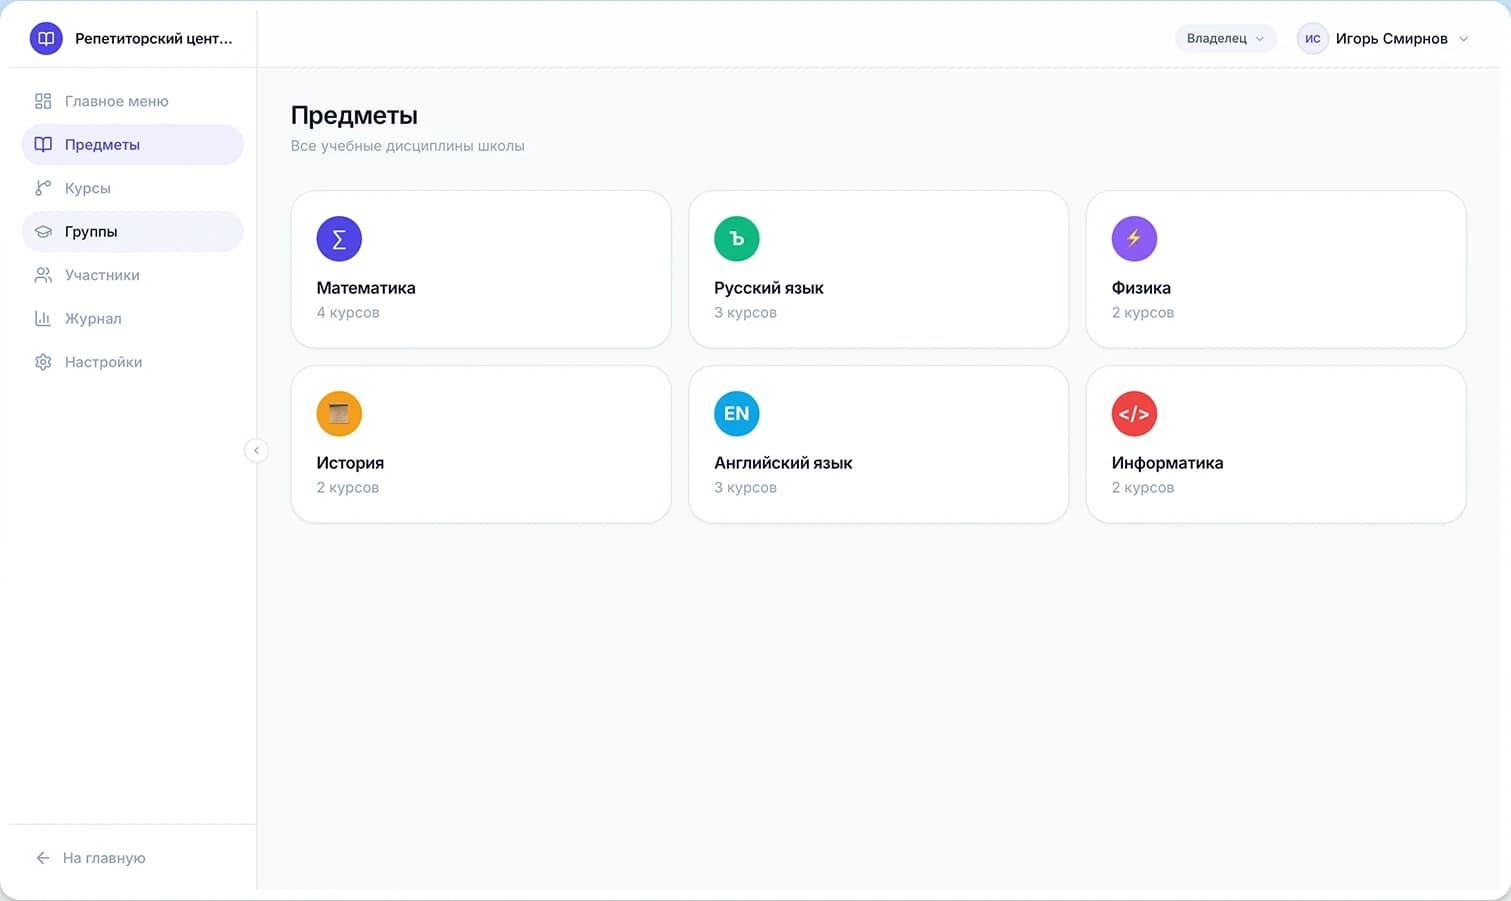Image resolution: width=1511 pixels, height=901 pixels.
Task: Open Главное меню in the sidebar
Action: (x=132, y=101)
